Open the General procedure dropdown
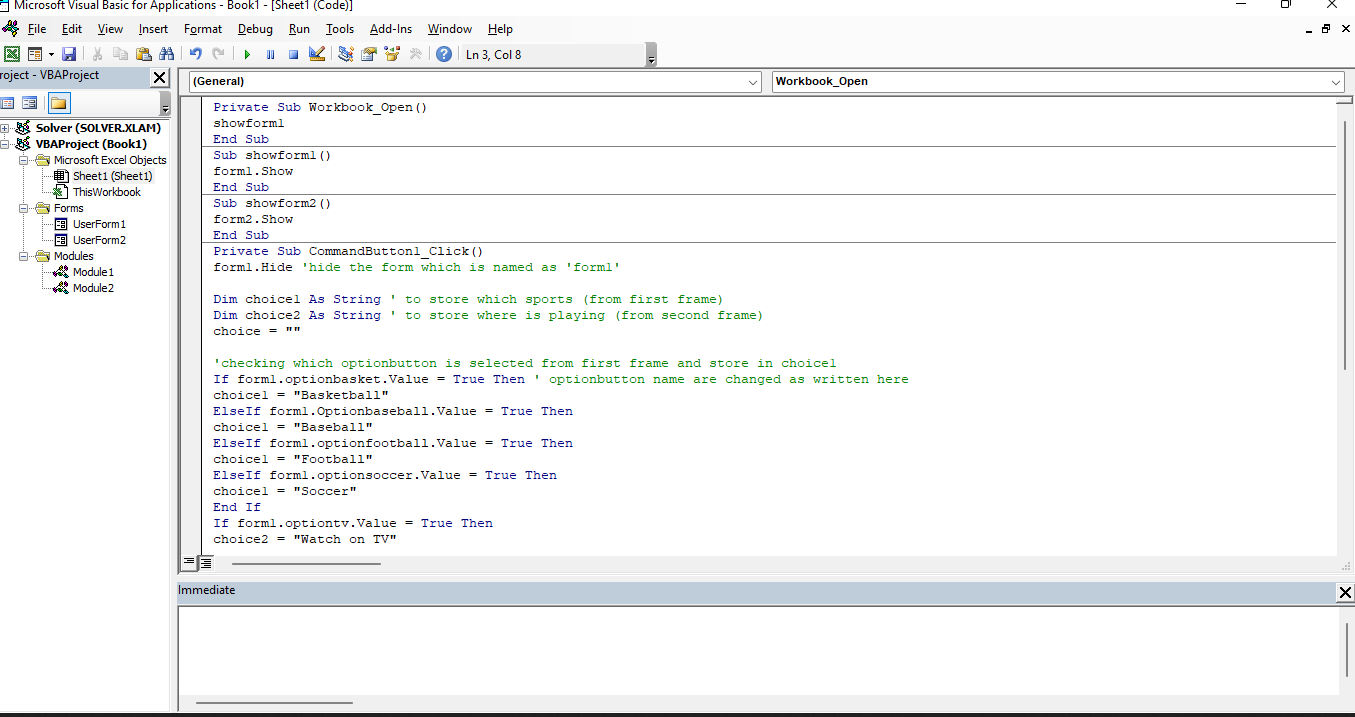Image resolution: width=1355 pixels, height=717 pixels. point(755,81)
